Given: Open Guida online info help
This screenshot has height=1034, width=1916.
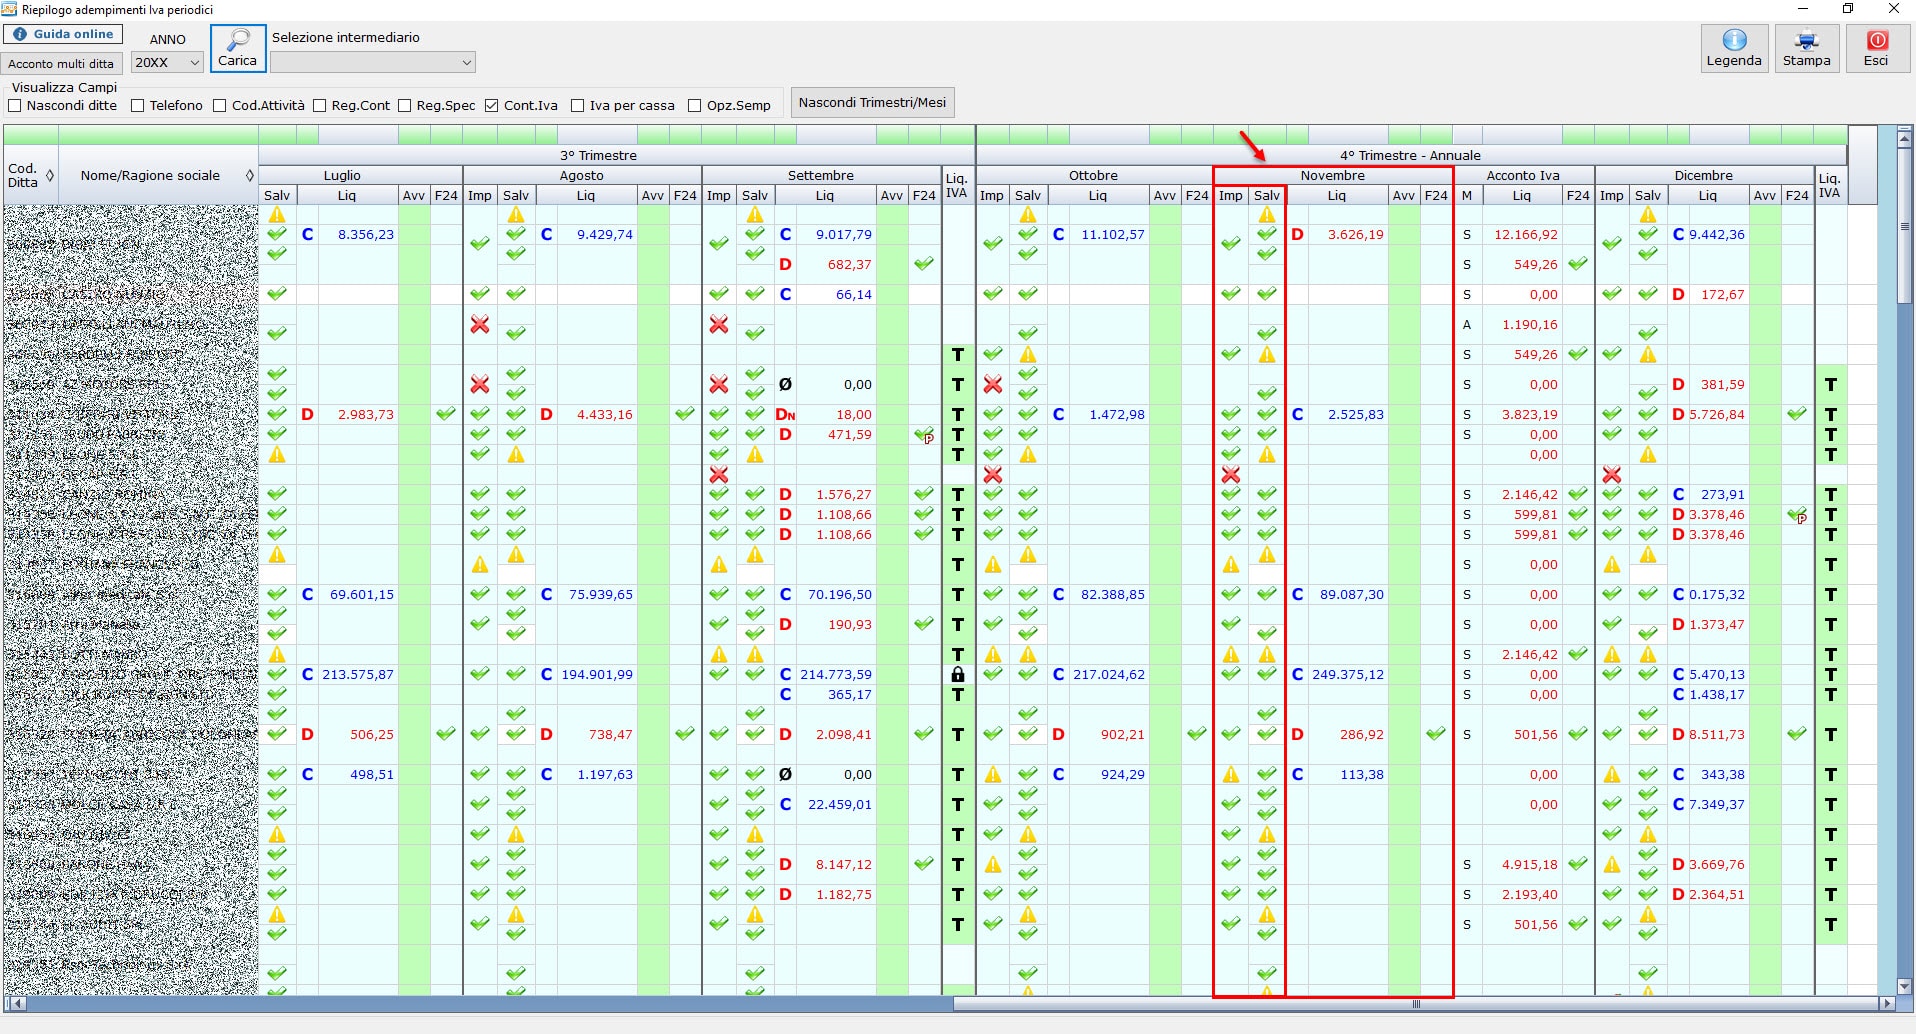Looking at the screenshot, I should (x=63, y=34).
